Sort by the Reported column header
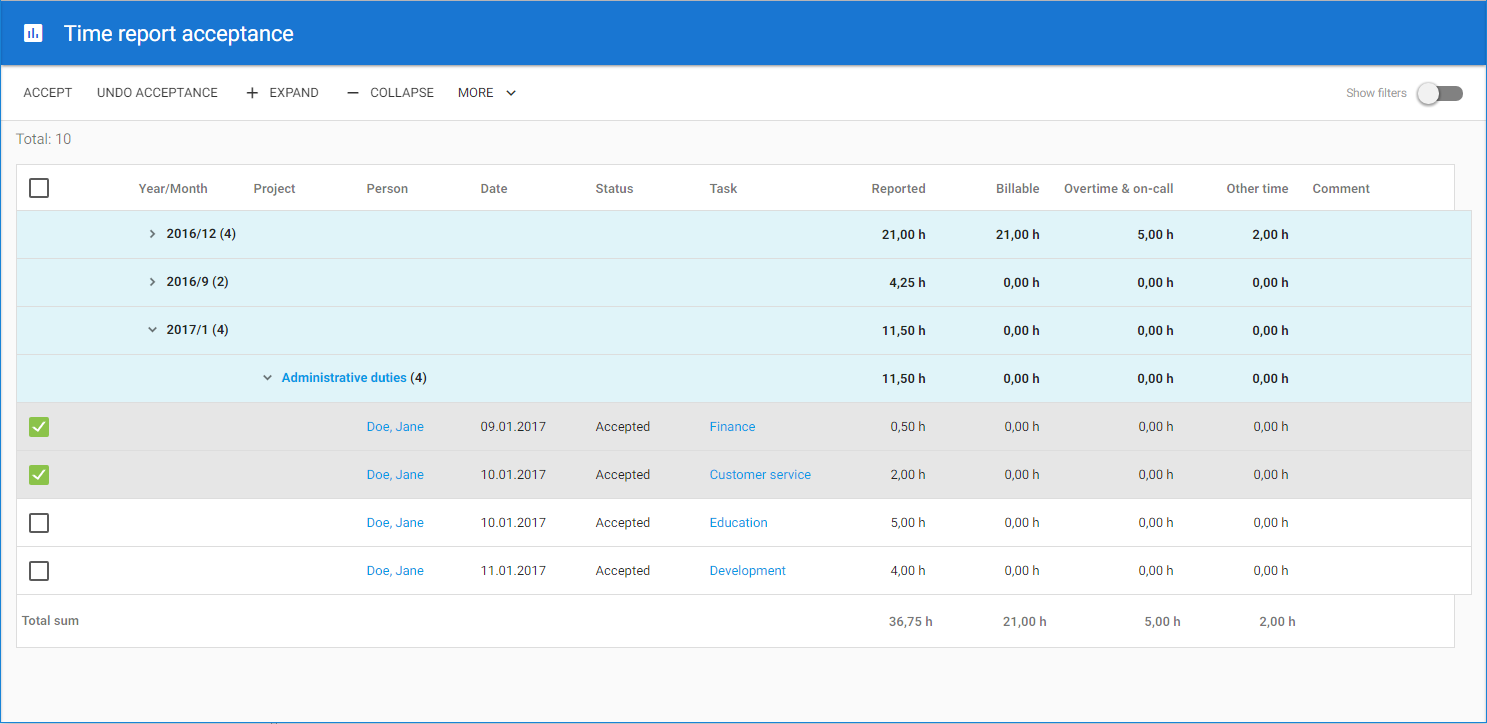Viewport: 1487px width, 724px height. click(x=898, y=189)
